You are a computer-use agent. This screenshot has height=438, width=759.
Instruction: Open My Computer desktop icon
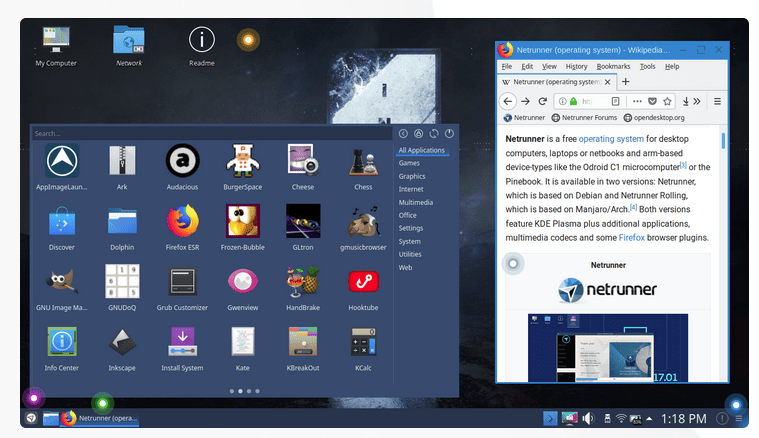tap(56, 47)
